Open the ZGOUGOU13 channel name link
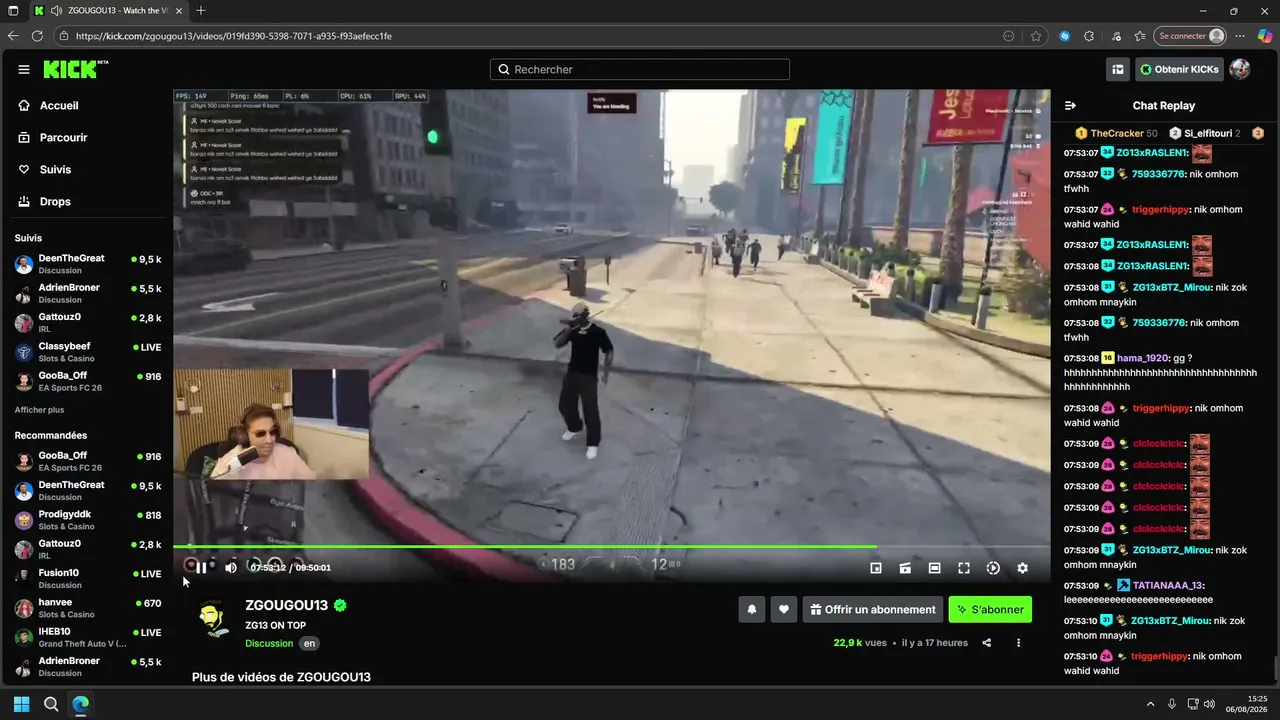Screen dimensions: 1280x720 click(x=287, y=606)
